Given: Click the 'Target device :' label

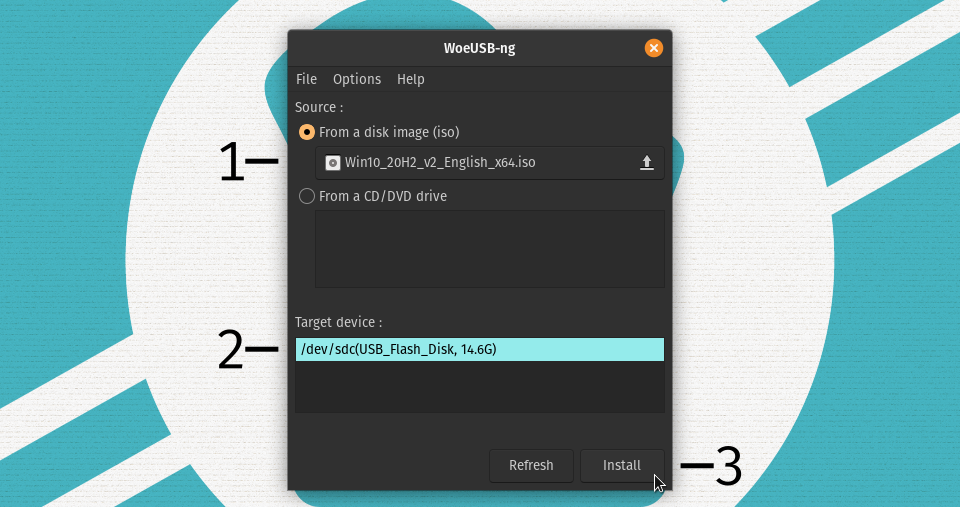Looking at the screenshot, I should 338,322.
